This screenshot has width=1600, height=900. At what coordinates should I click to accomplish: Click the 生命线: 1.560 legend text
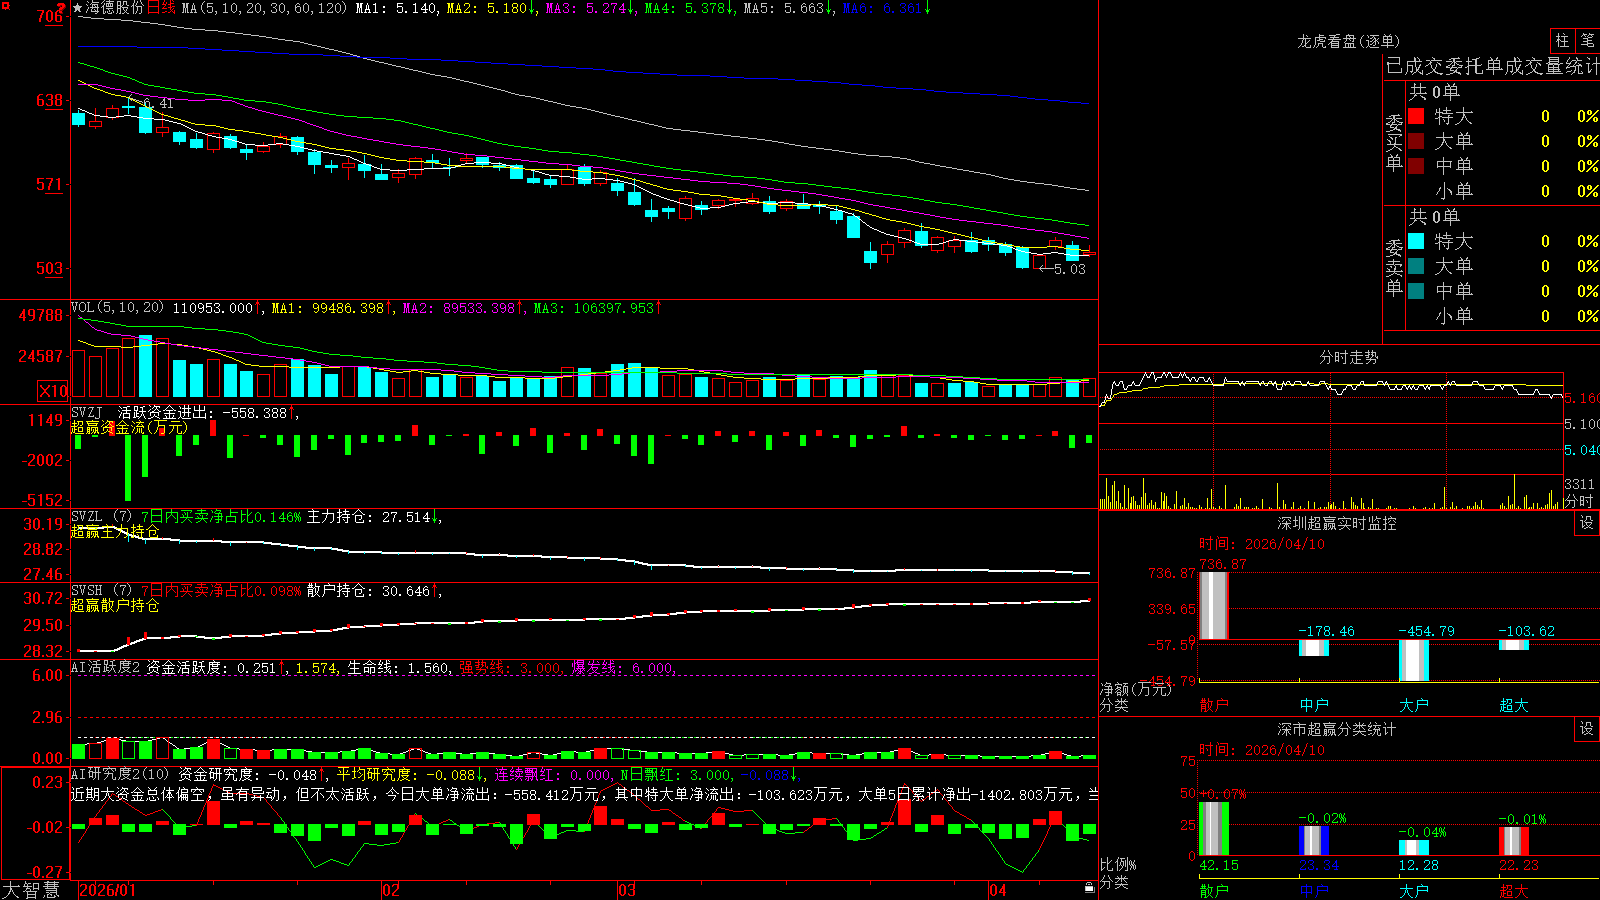[398, 667]
